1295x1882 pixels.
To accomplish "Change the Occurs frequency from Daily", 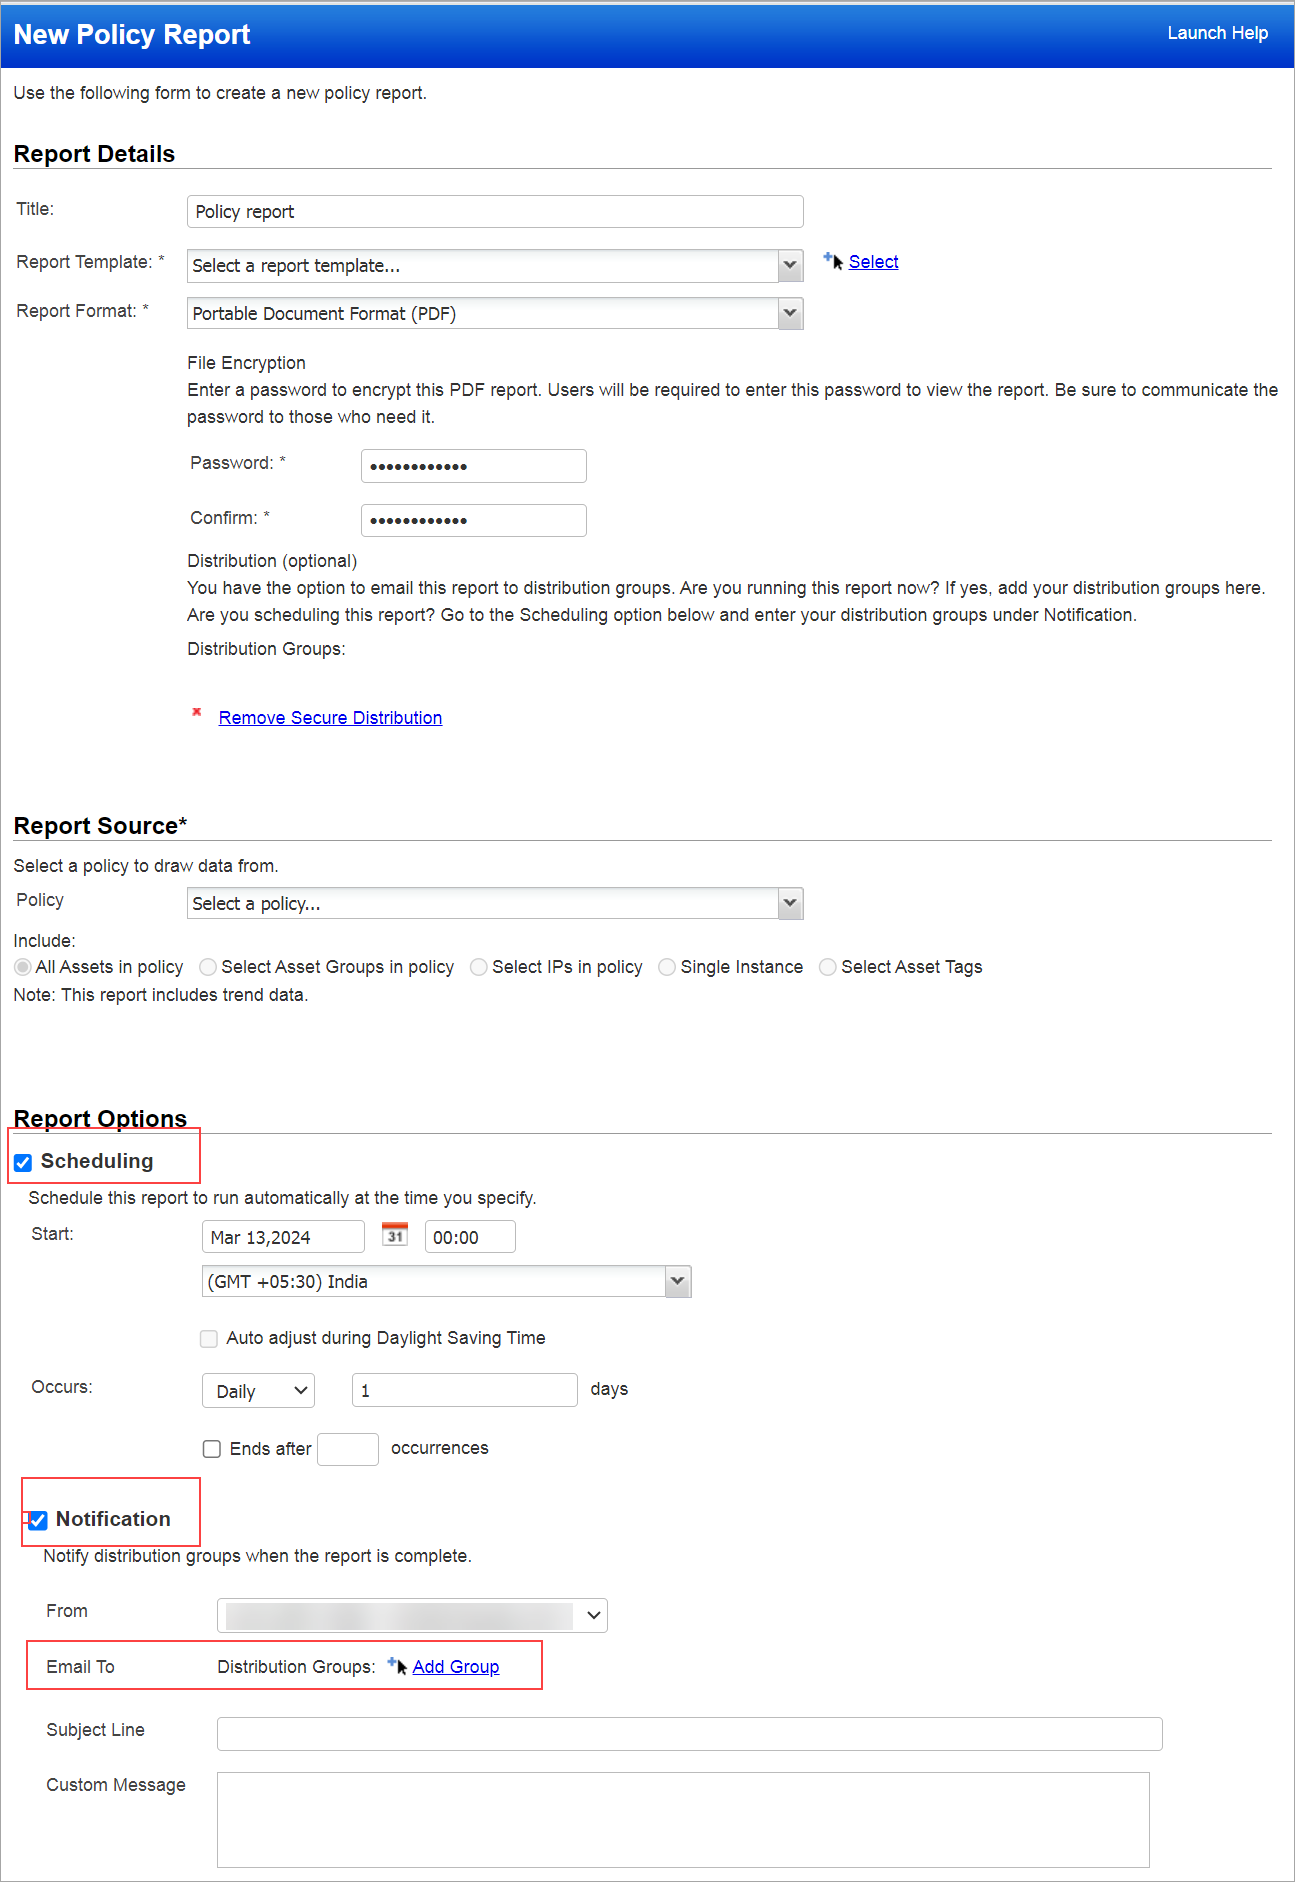I will click(x=257, y=1390).
